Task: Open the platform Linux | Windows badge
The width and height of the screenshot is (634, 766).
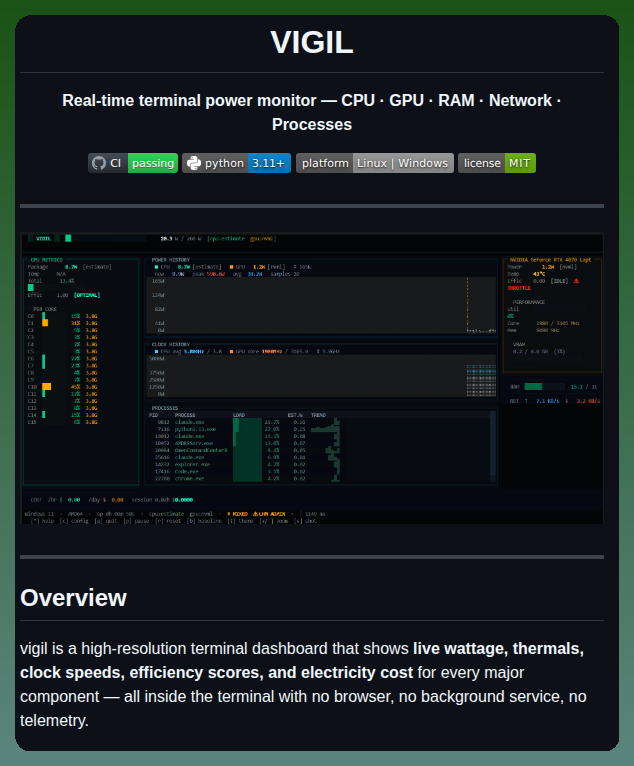Action: pyautogui.click(x=375, y=163)
